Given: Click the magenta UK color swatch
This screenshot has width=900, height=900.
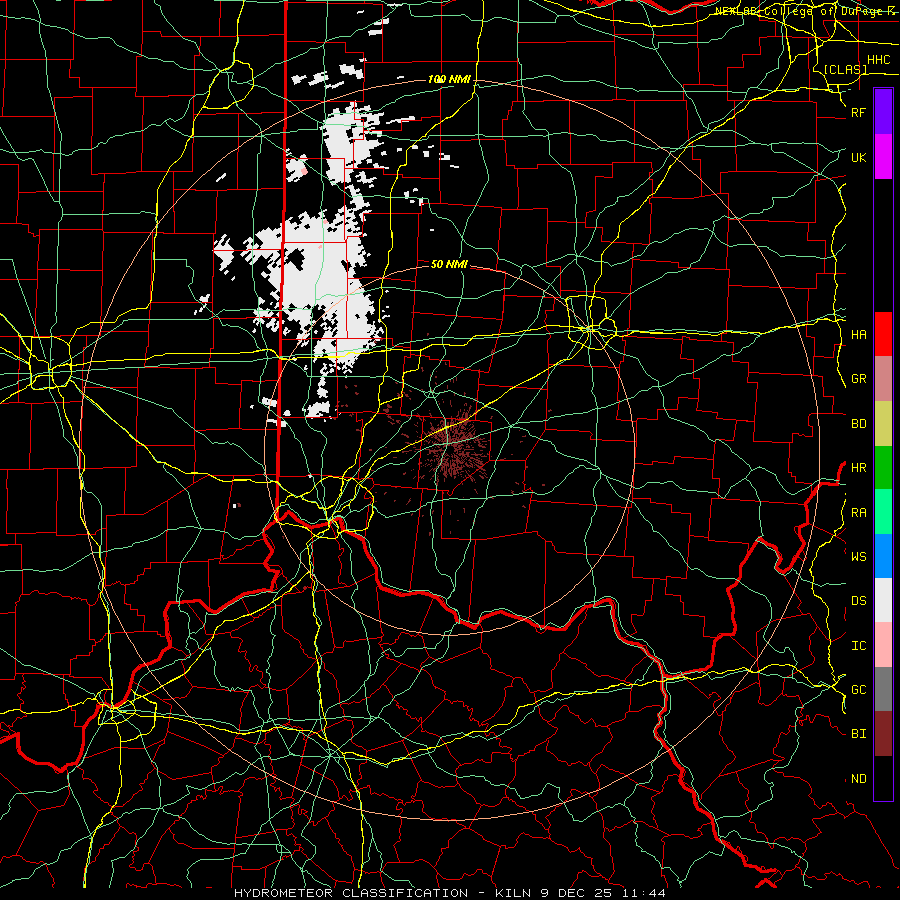Looking at the screenshot, I should 883,157.
